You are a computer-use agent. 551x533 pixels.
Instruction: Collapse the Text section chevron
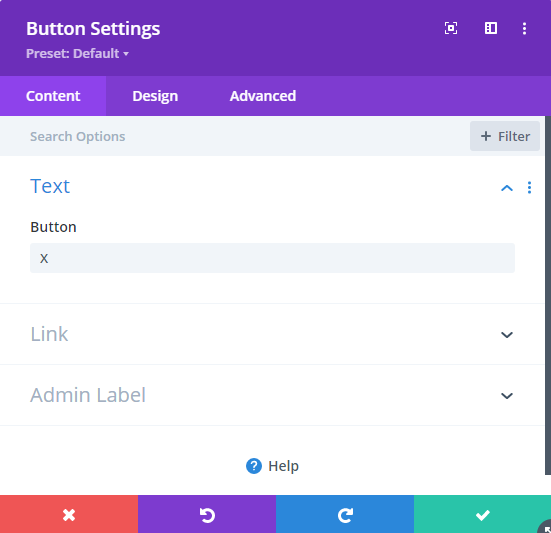[507, 188]
